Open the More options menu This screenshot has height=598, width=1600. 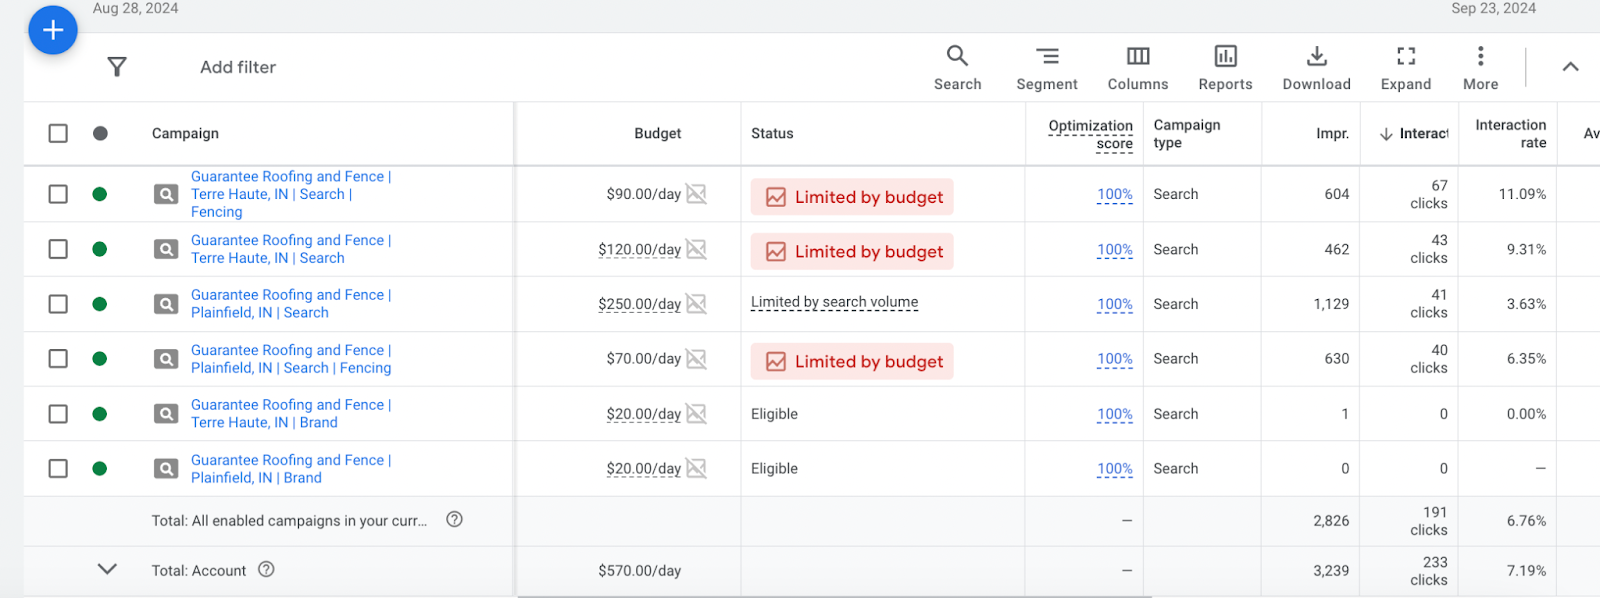[1481, 68]
